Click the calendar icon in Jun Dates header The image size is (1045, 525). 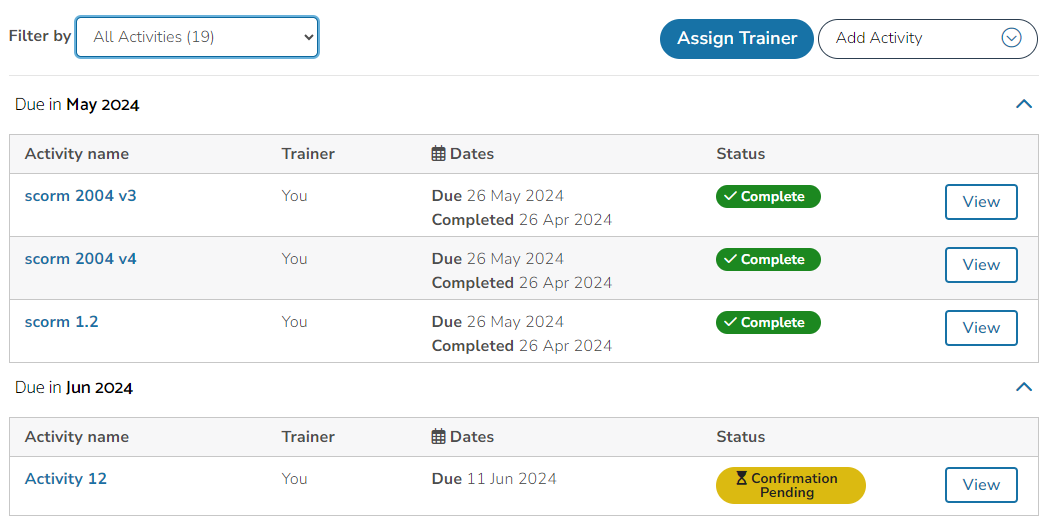tap(439, 437)
